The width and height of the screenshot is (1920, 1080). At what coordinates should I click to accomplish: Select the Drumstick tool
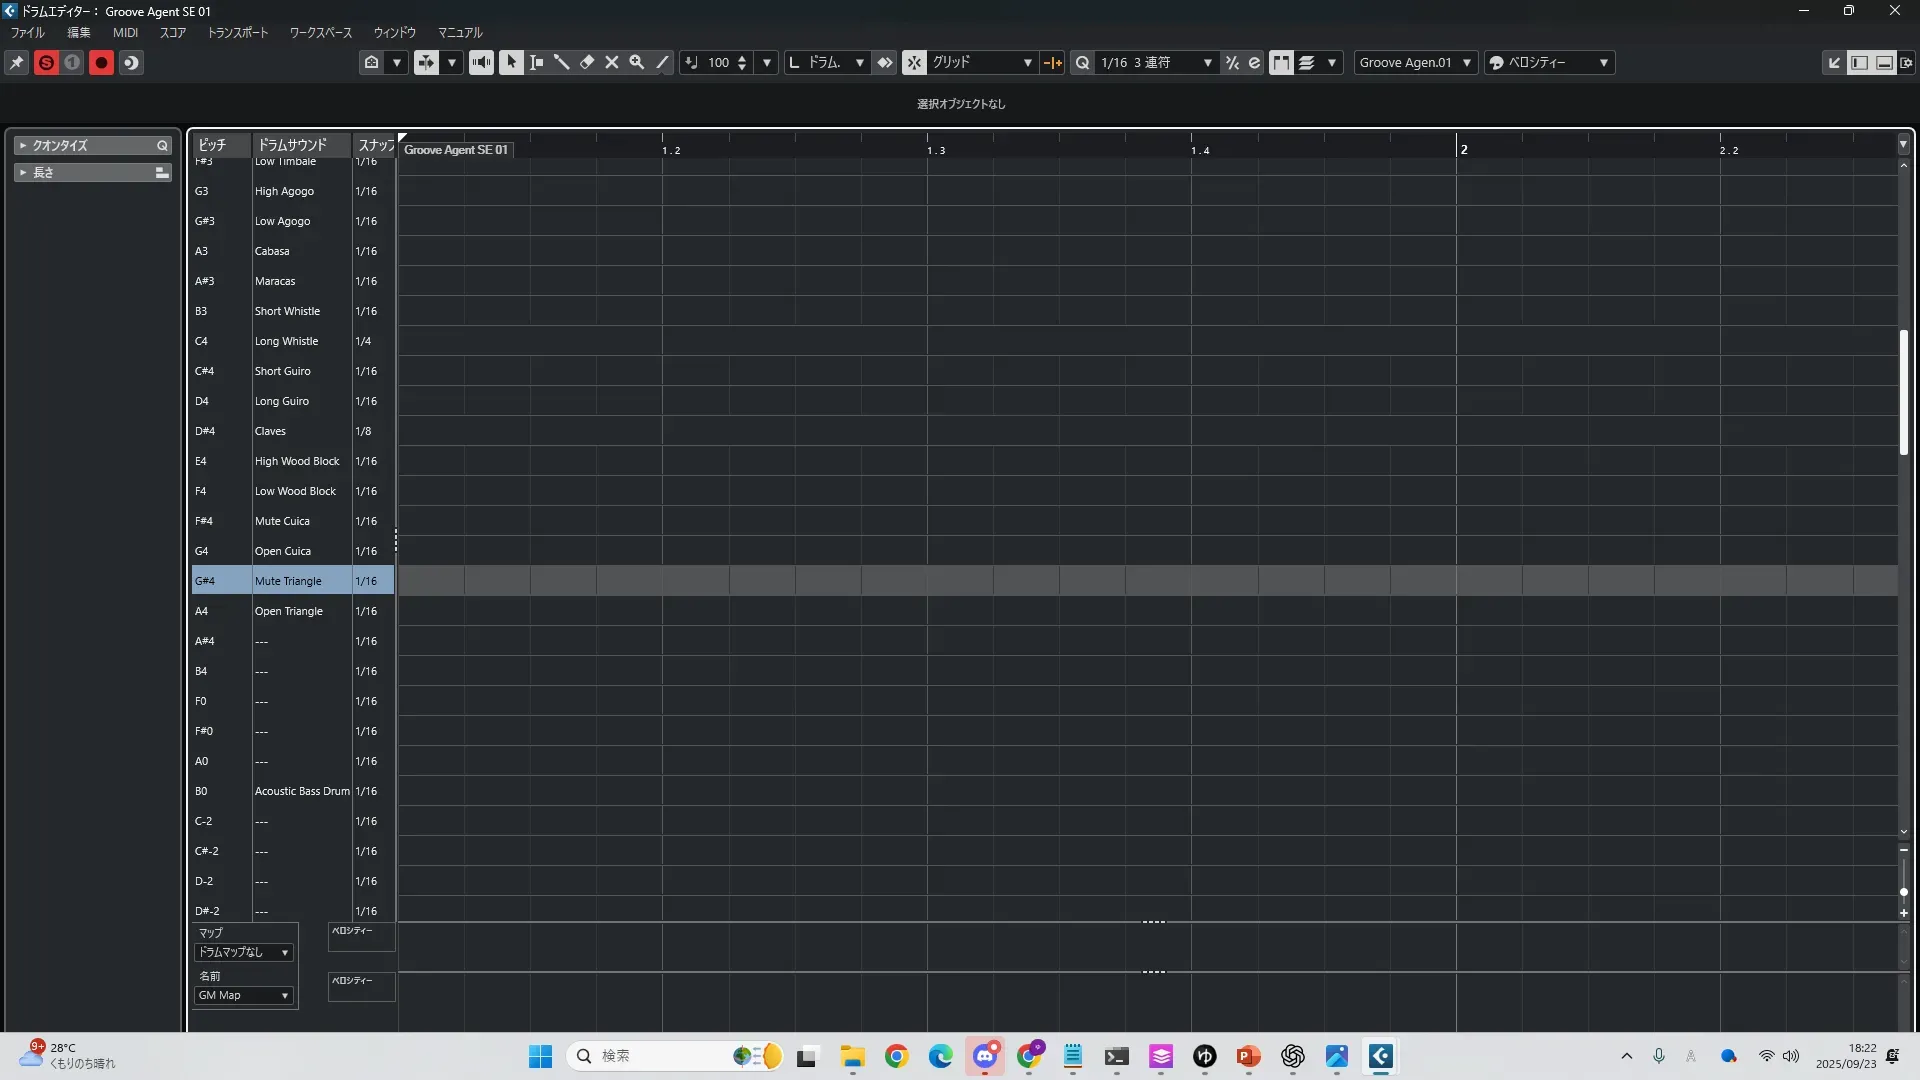pos(562,62)
